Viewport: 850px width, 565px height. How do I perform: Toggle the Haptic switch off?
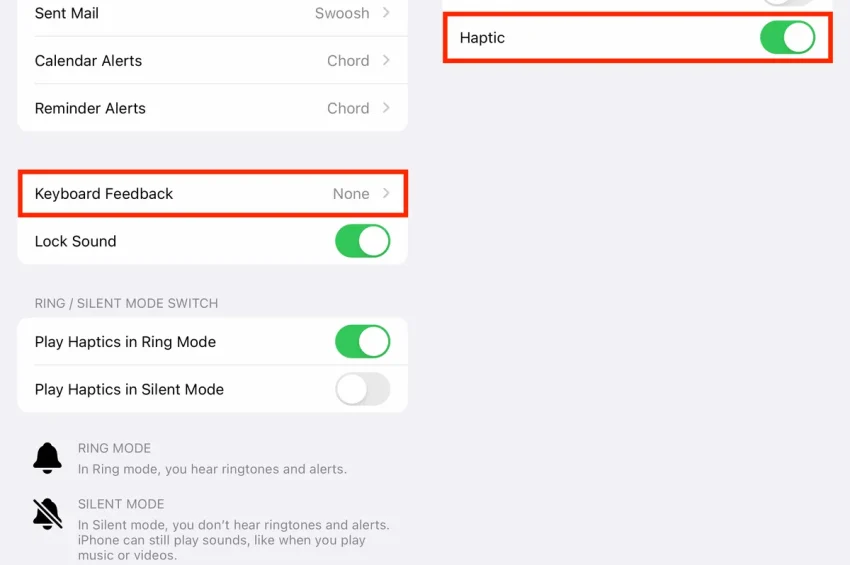pos(787,38)
